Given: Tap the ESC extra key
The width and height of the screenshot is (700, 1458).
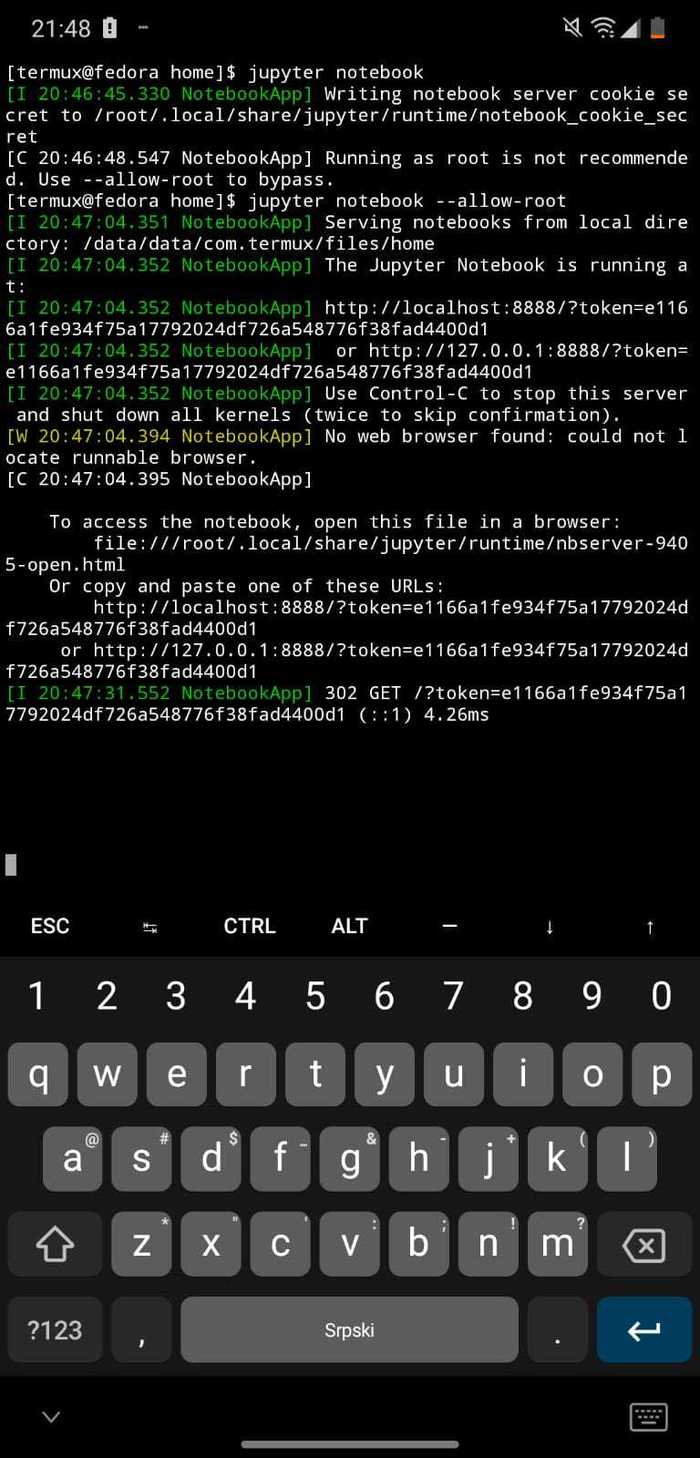Looking at the screenshot, I should point(50,926).
